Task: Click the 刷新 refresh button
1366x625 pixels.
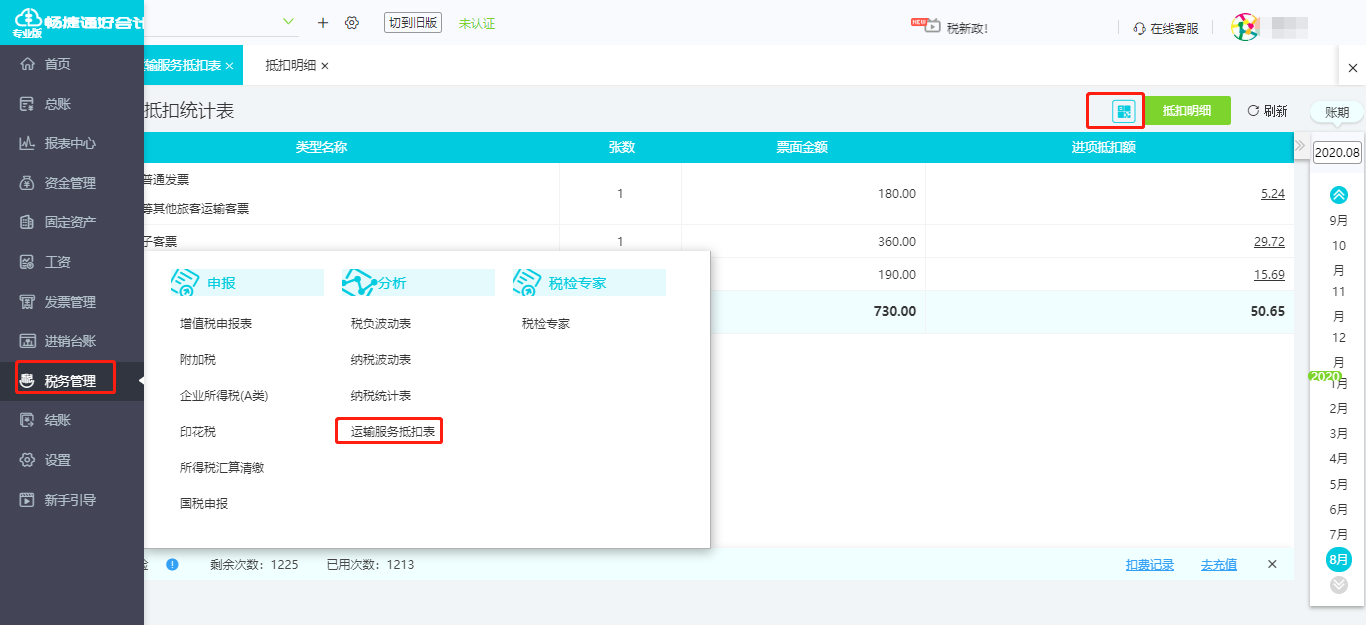Action: tap(1267, 111)
